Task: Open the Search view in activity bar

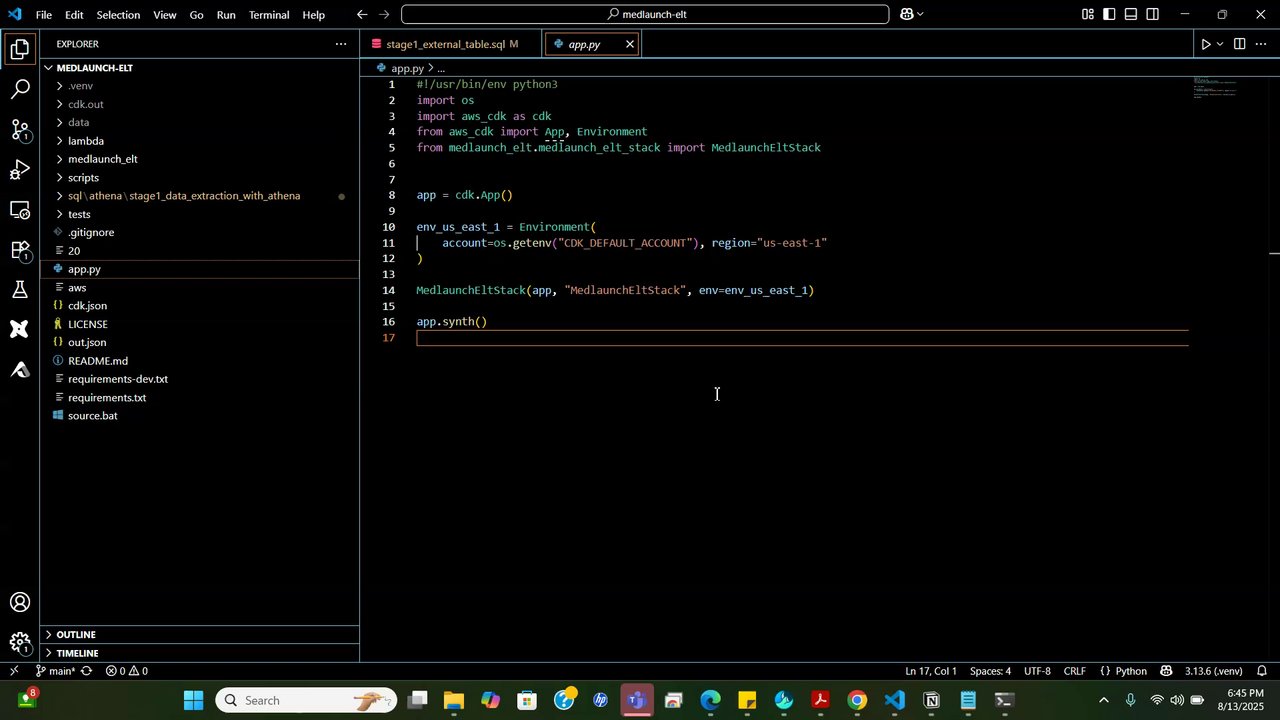Action: (x=20, y=89)
